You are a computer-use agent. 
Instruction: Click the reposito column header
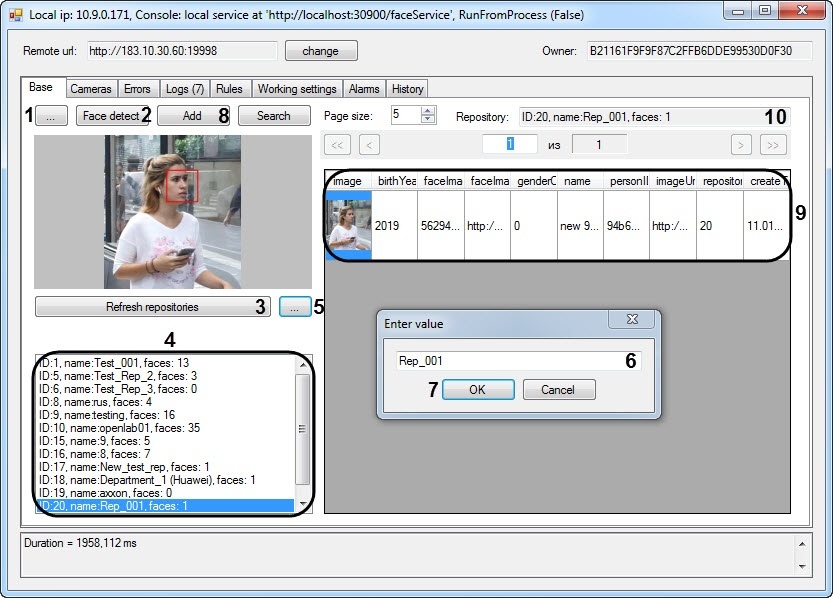(720, 181)
